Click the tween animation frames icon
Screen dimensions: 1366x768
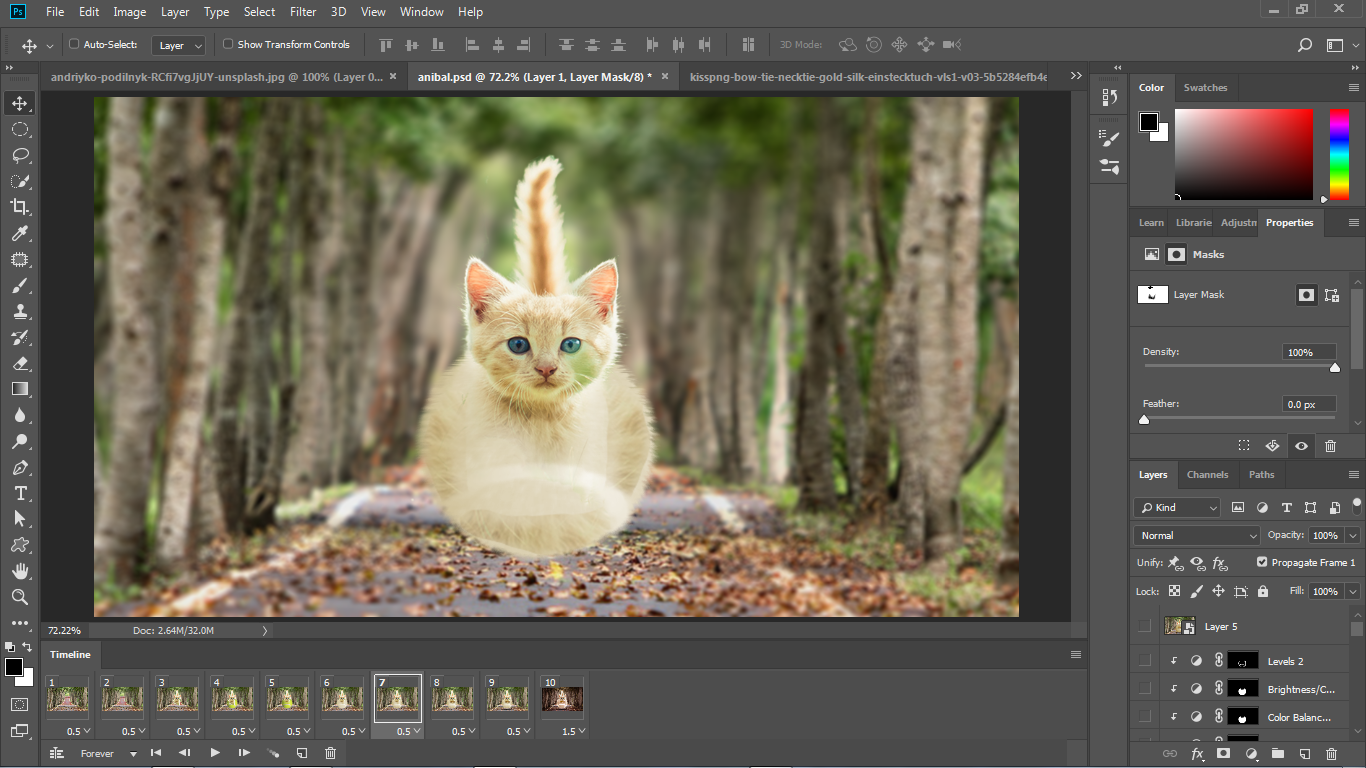click(272, 753)
